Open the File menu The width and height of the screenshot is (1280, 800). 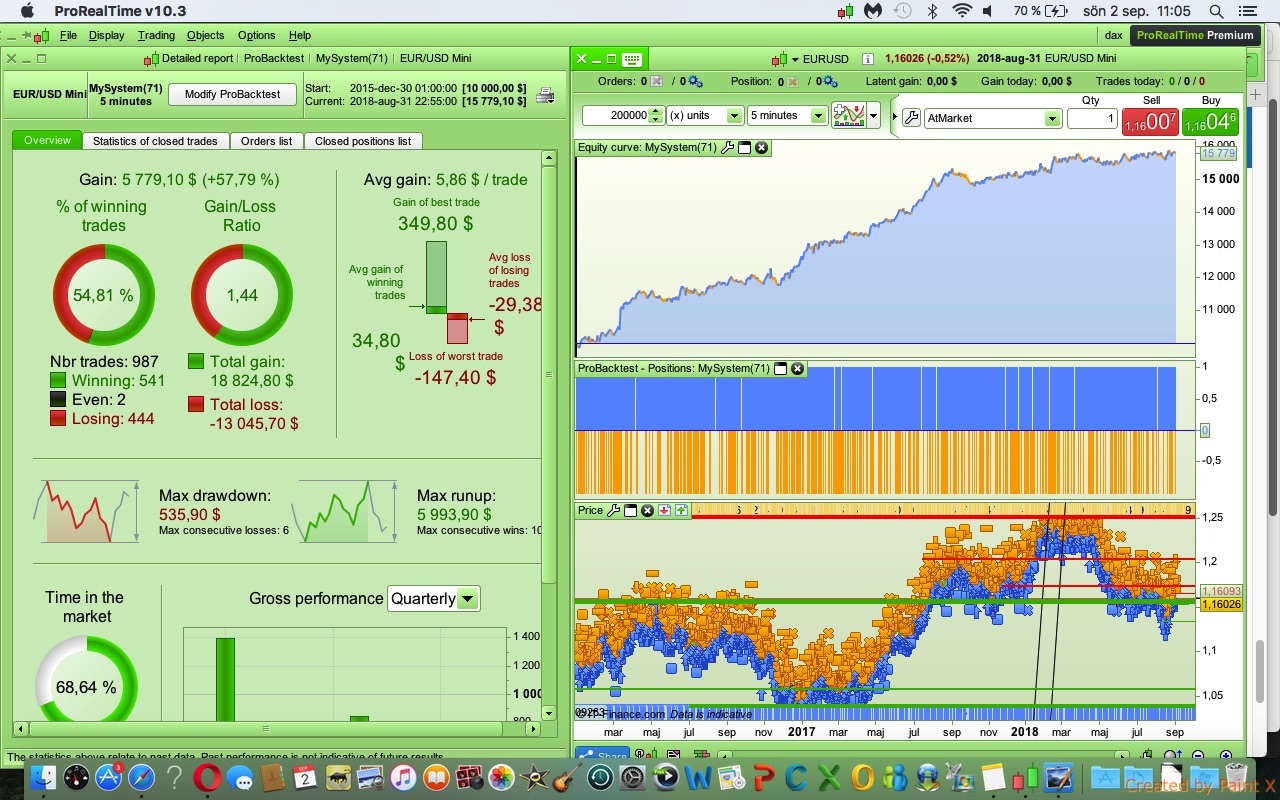68,35
